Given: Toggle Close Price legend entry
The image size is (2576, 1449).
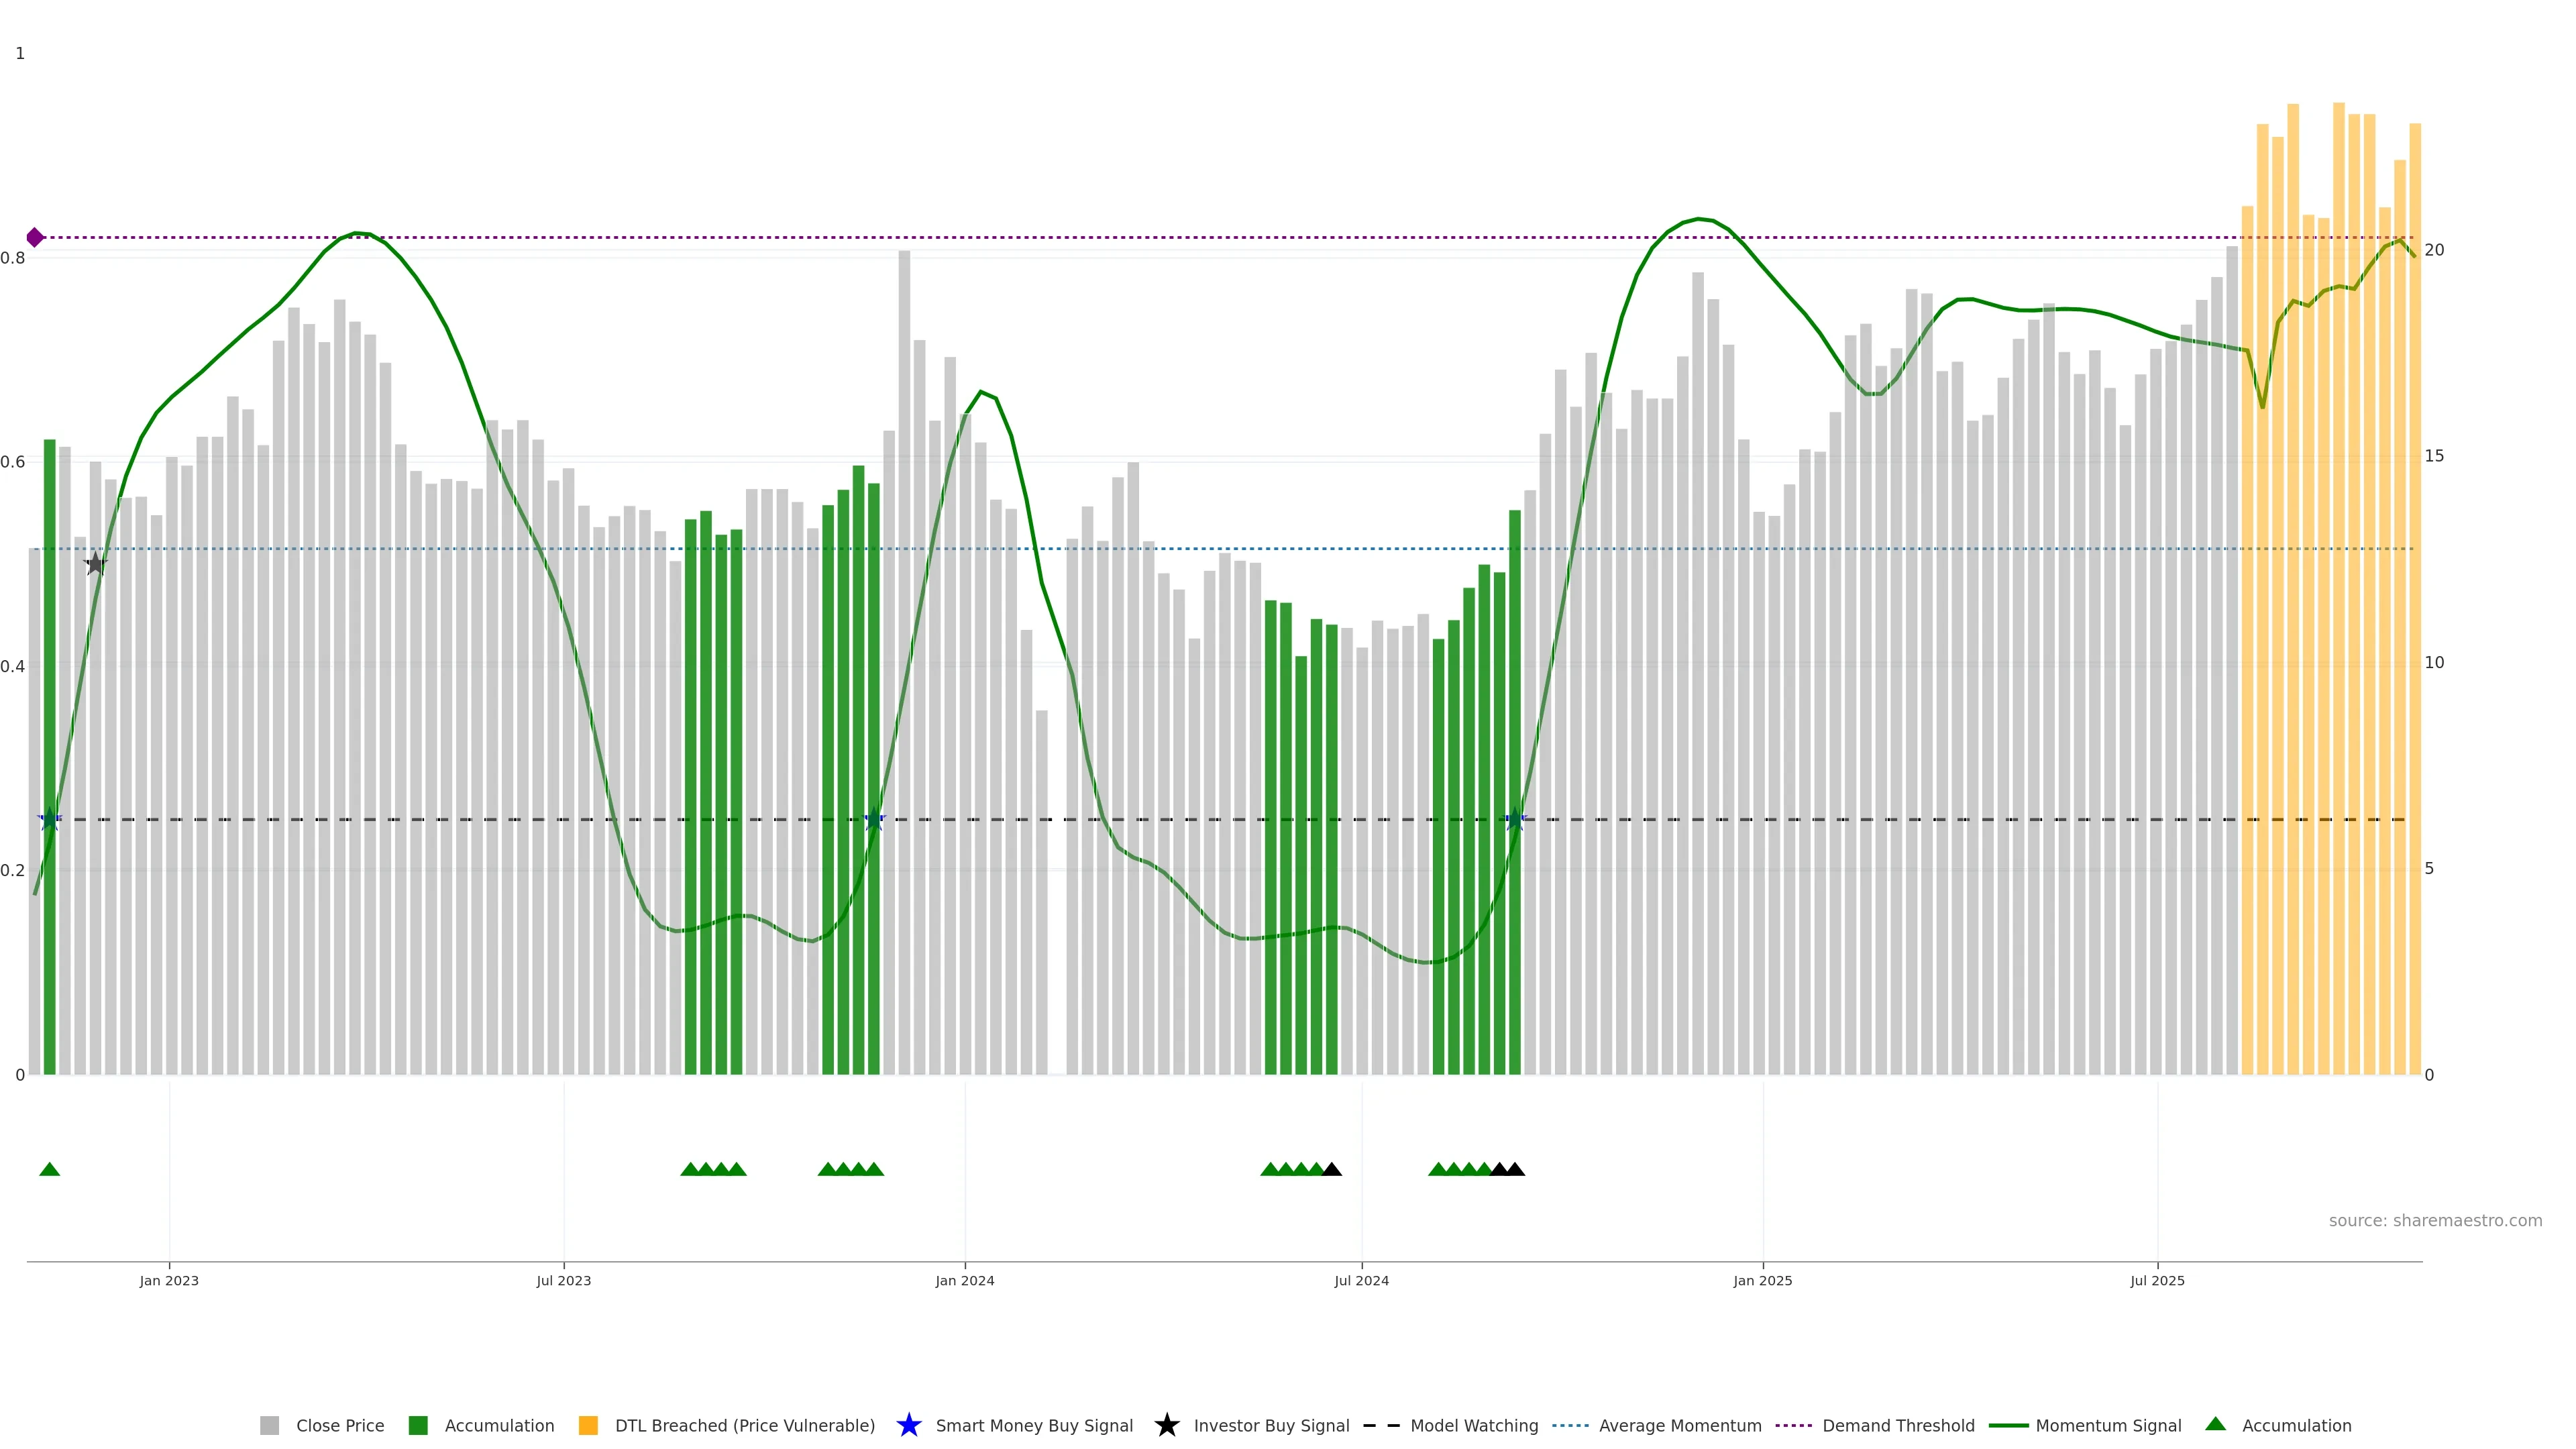Looking at the screenshot, I should point(339,1425).
